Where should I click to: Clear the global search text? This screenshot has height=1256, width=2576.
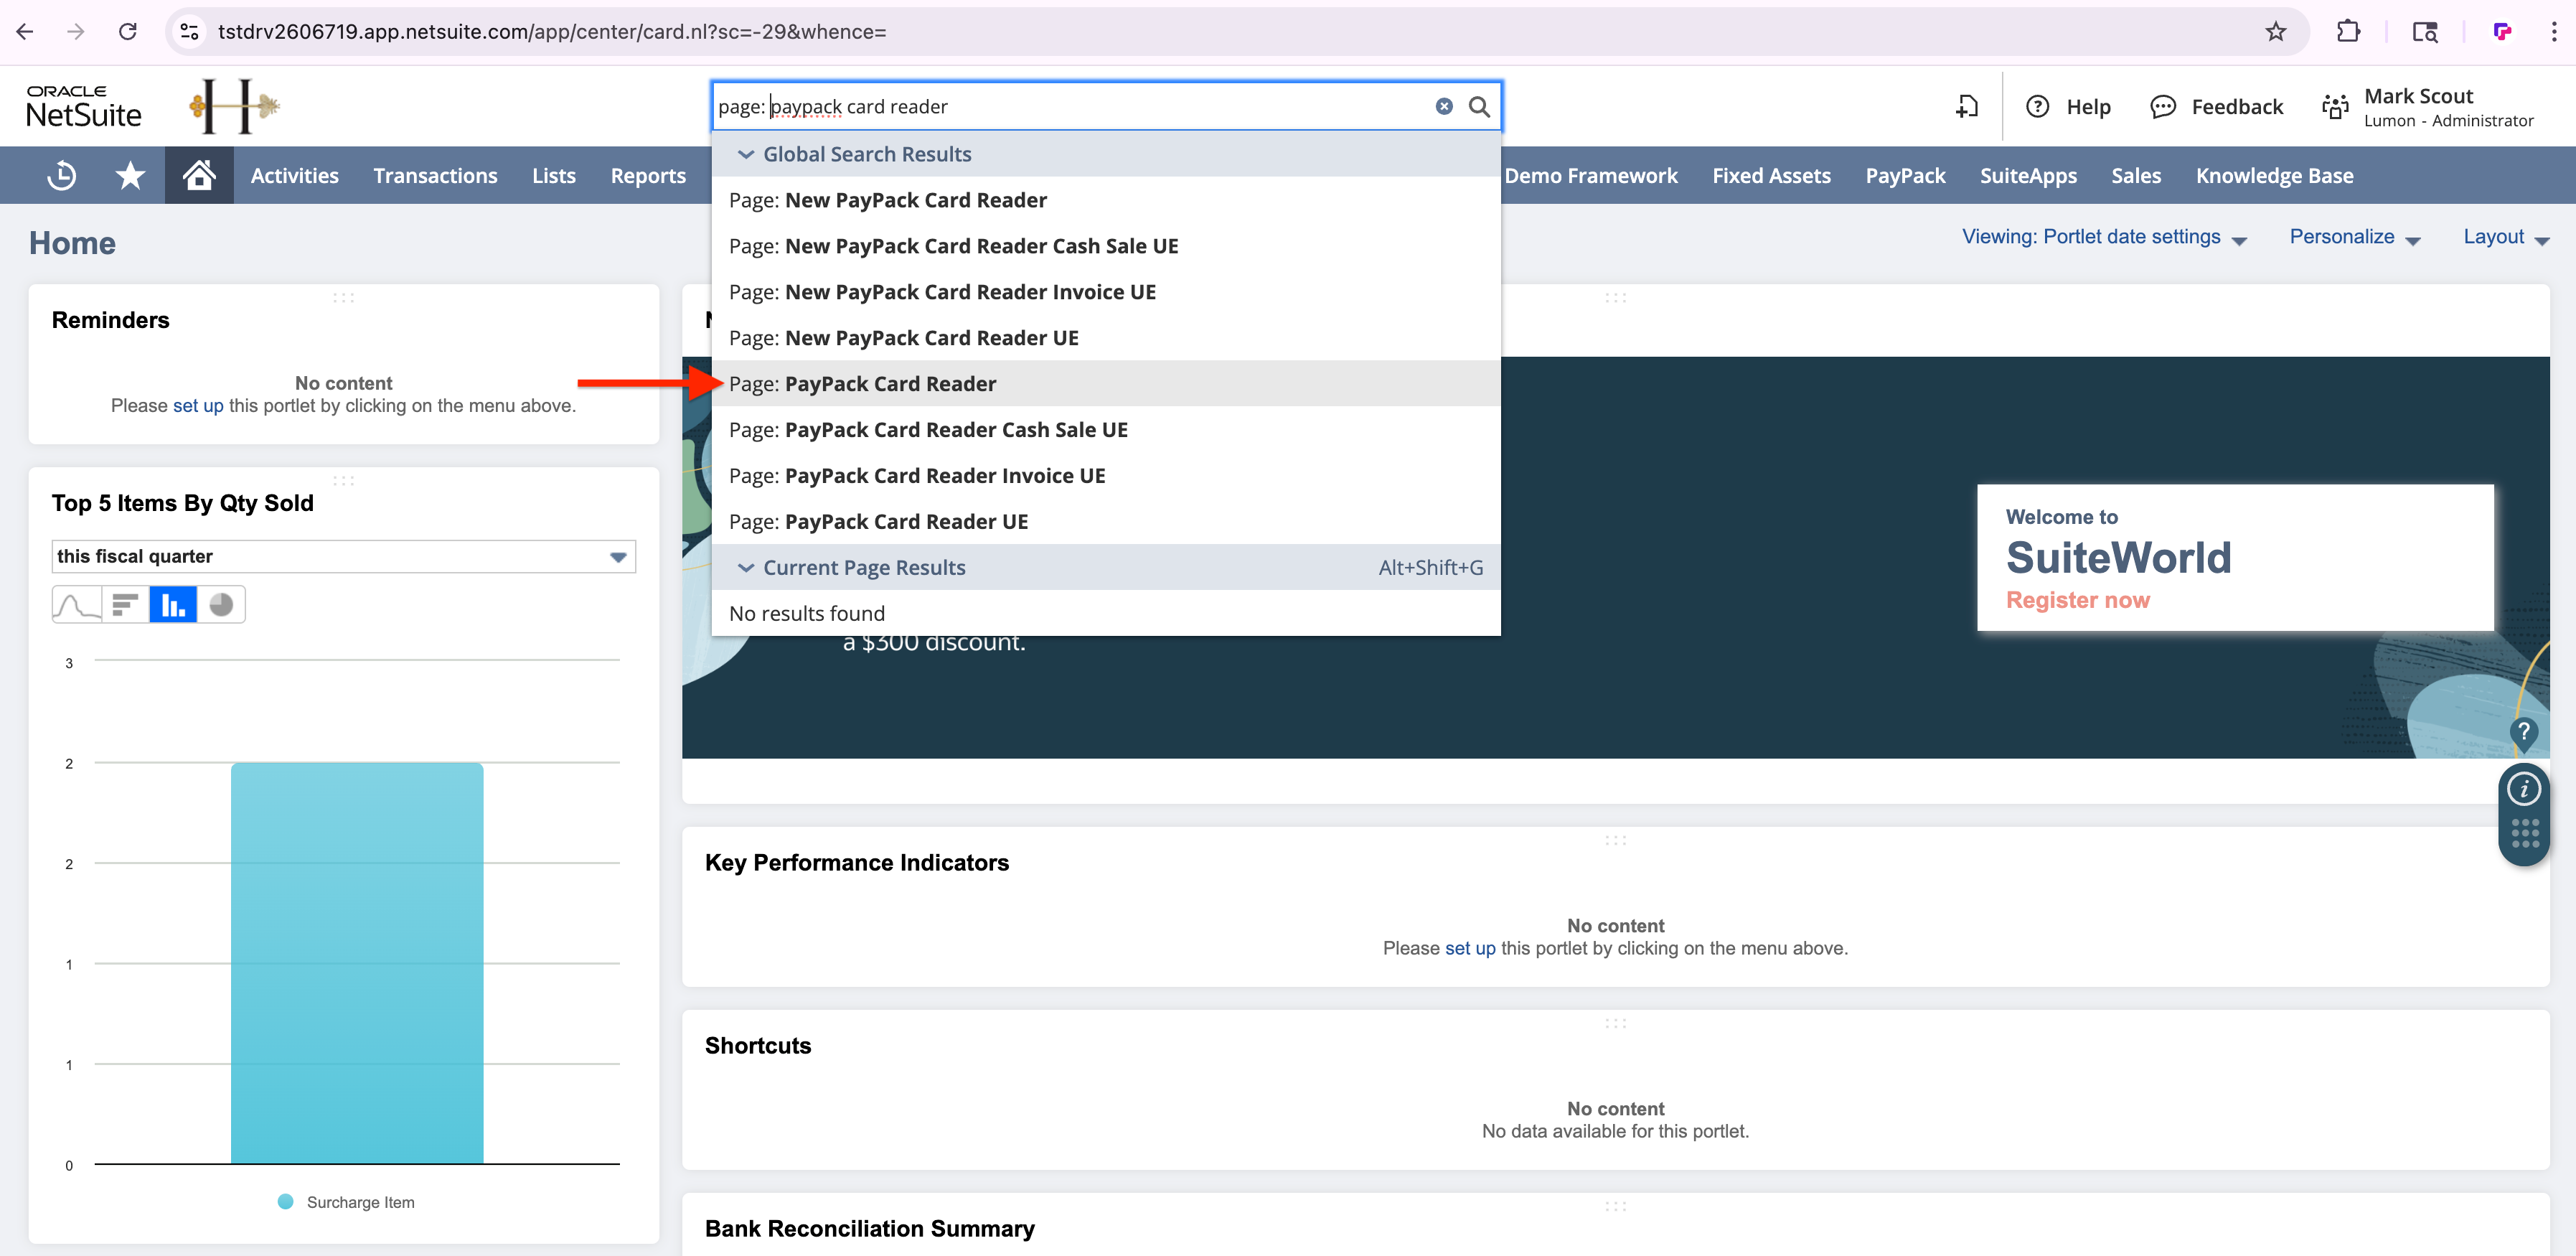click(x=1443, y=106)
